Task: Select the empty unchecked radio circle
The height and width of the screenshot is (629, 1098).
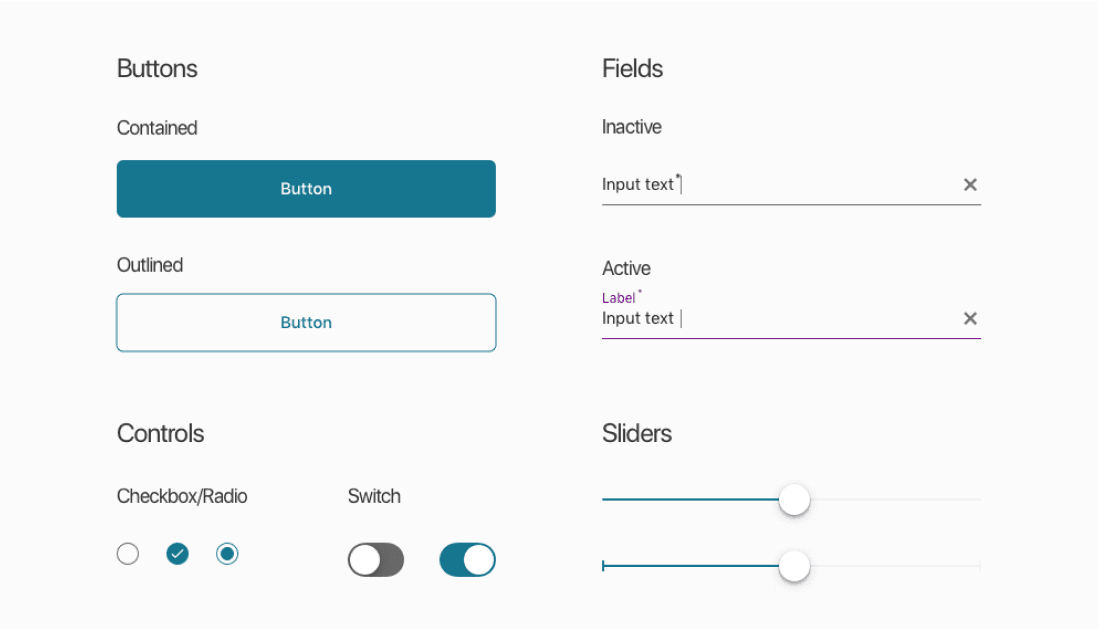Action: tap(127, 553)
